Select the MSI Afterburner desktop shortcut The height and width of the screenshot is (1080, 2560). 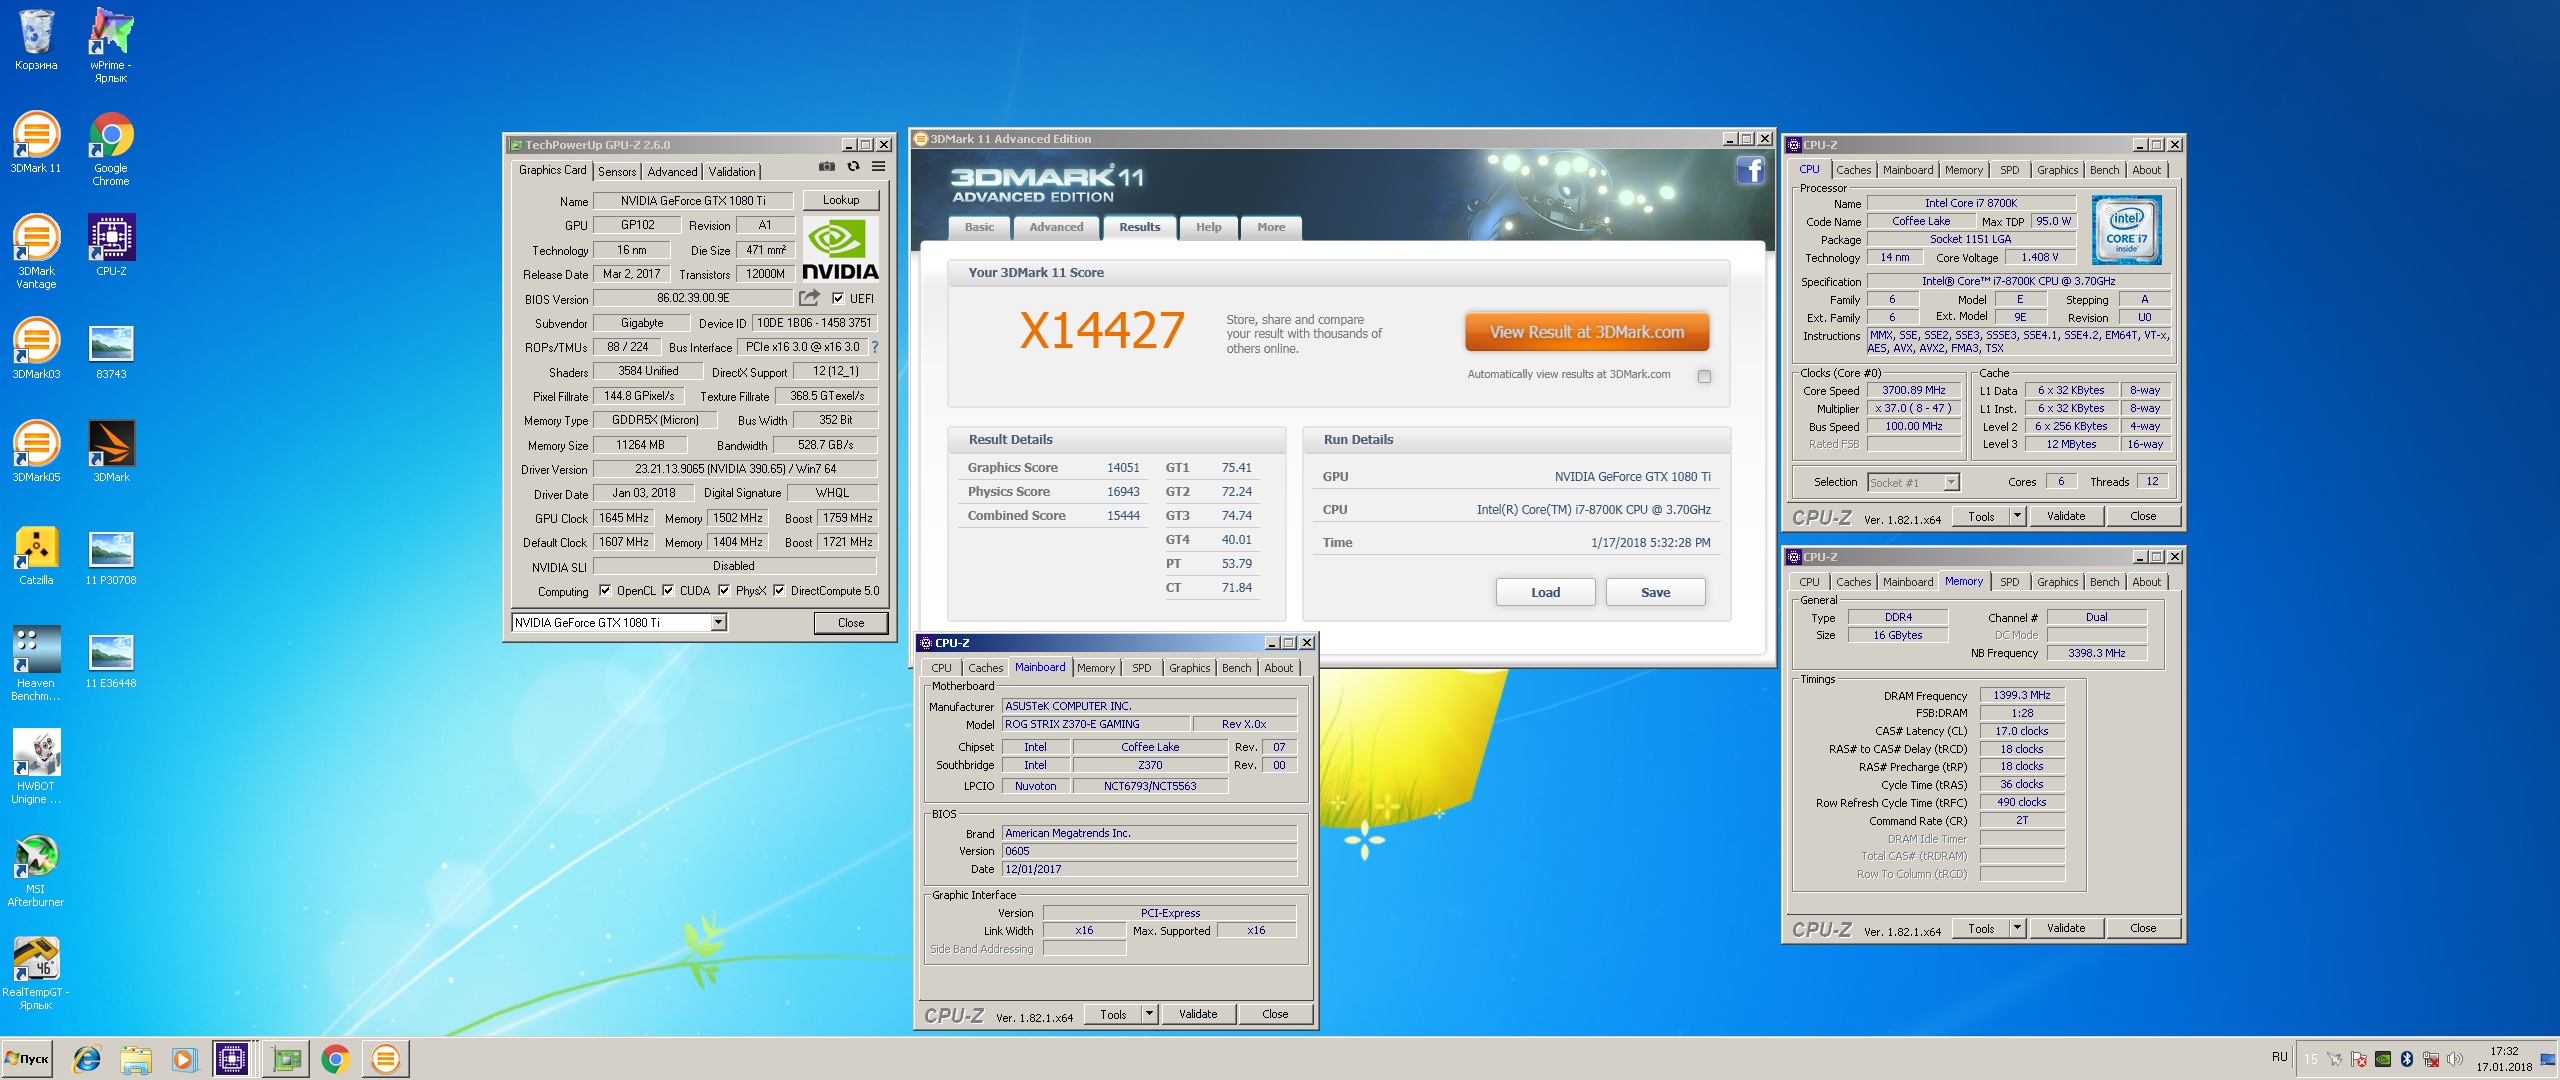tap(36, 870)
